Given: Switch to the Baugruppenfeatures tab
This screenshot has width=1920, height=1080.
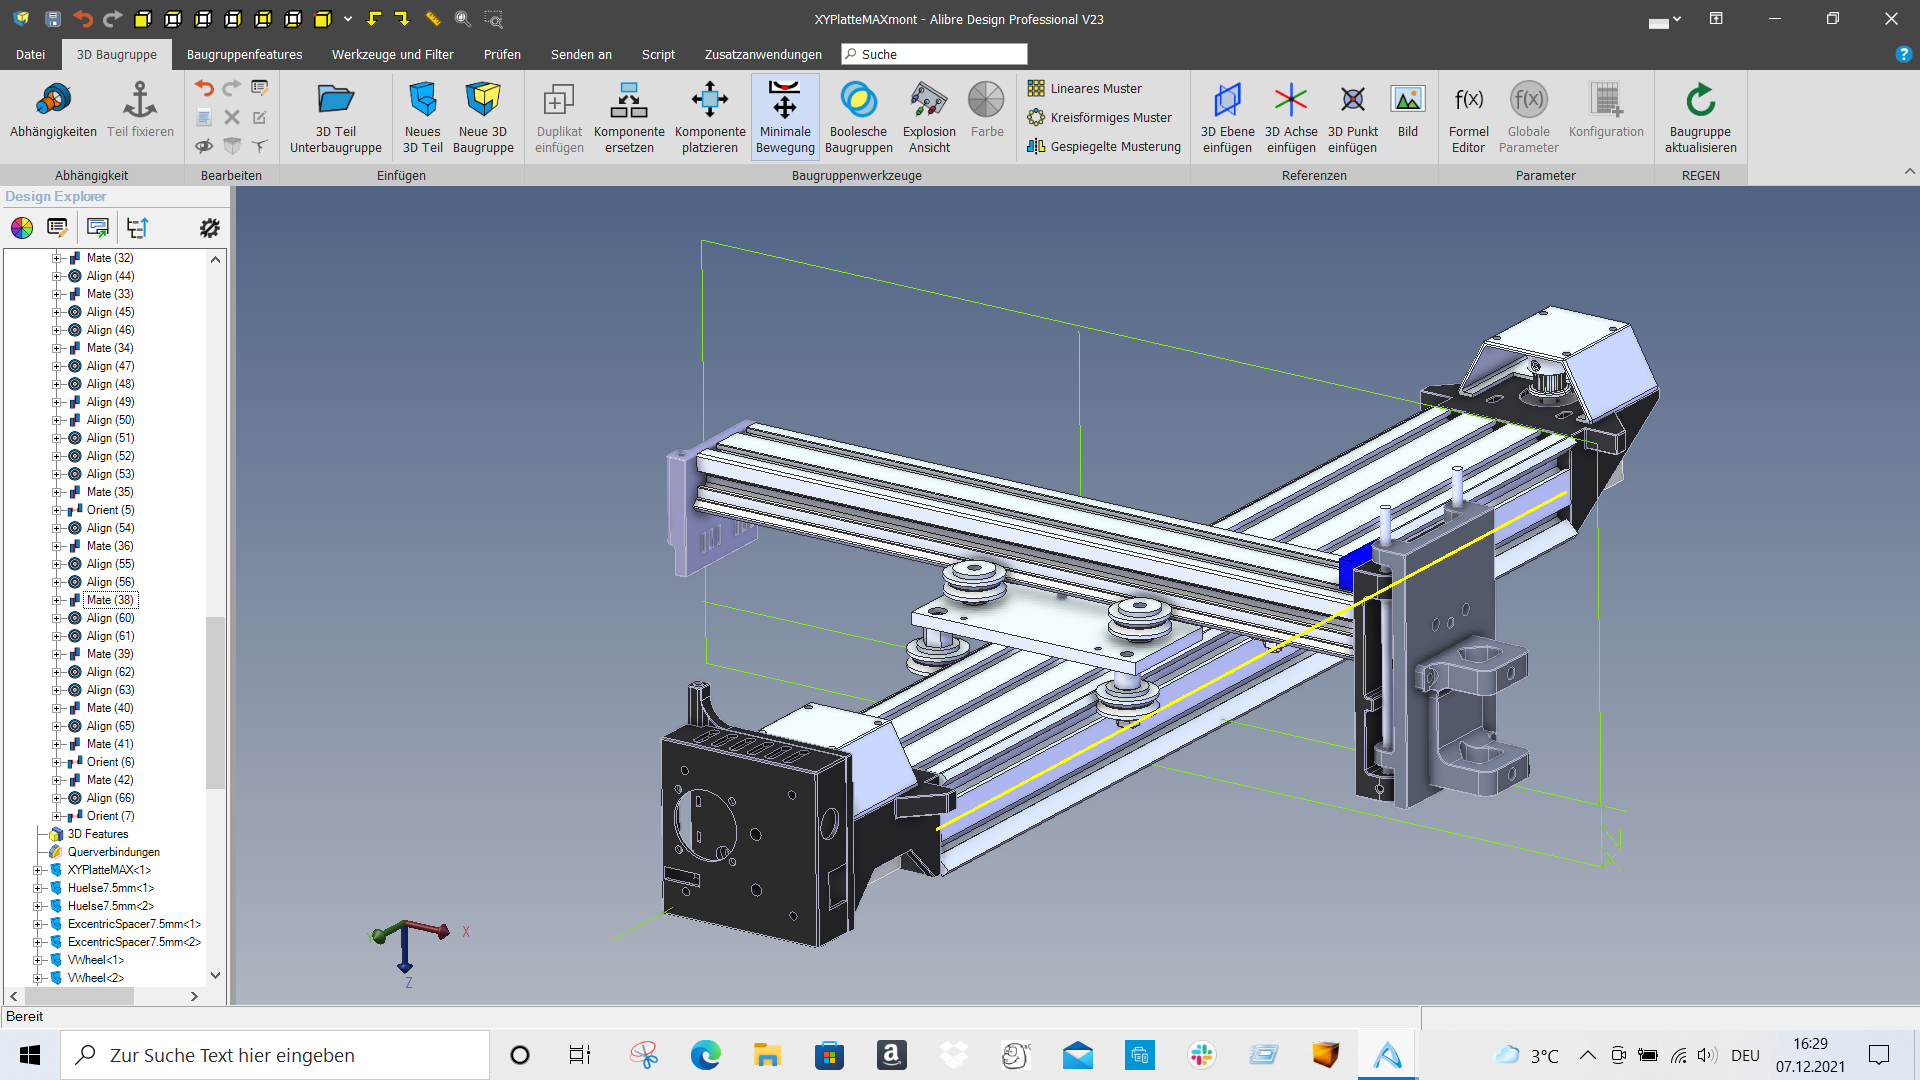Looking at the screenshot, I should tap(244, 54).
